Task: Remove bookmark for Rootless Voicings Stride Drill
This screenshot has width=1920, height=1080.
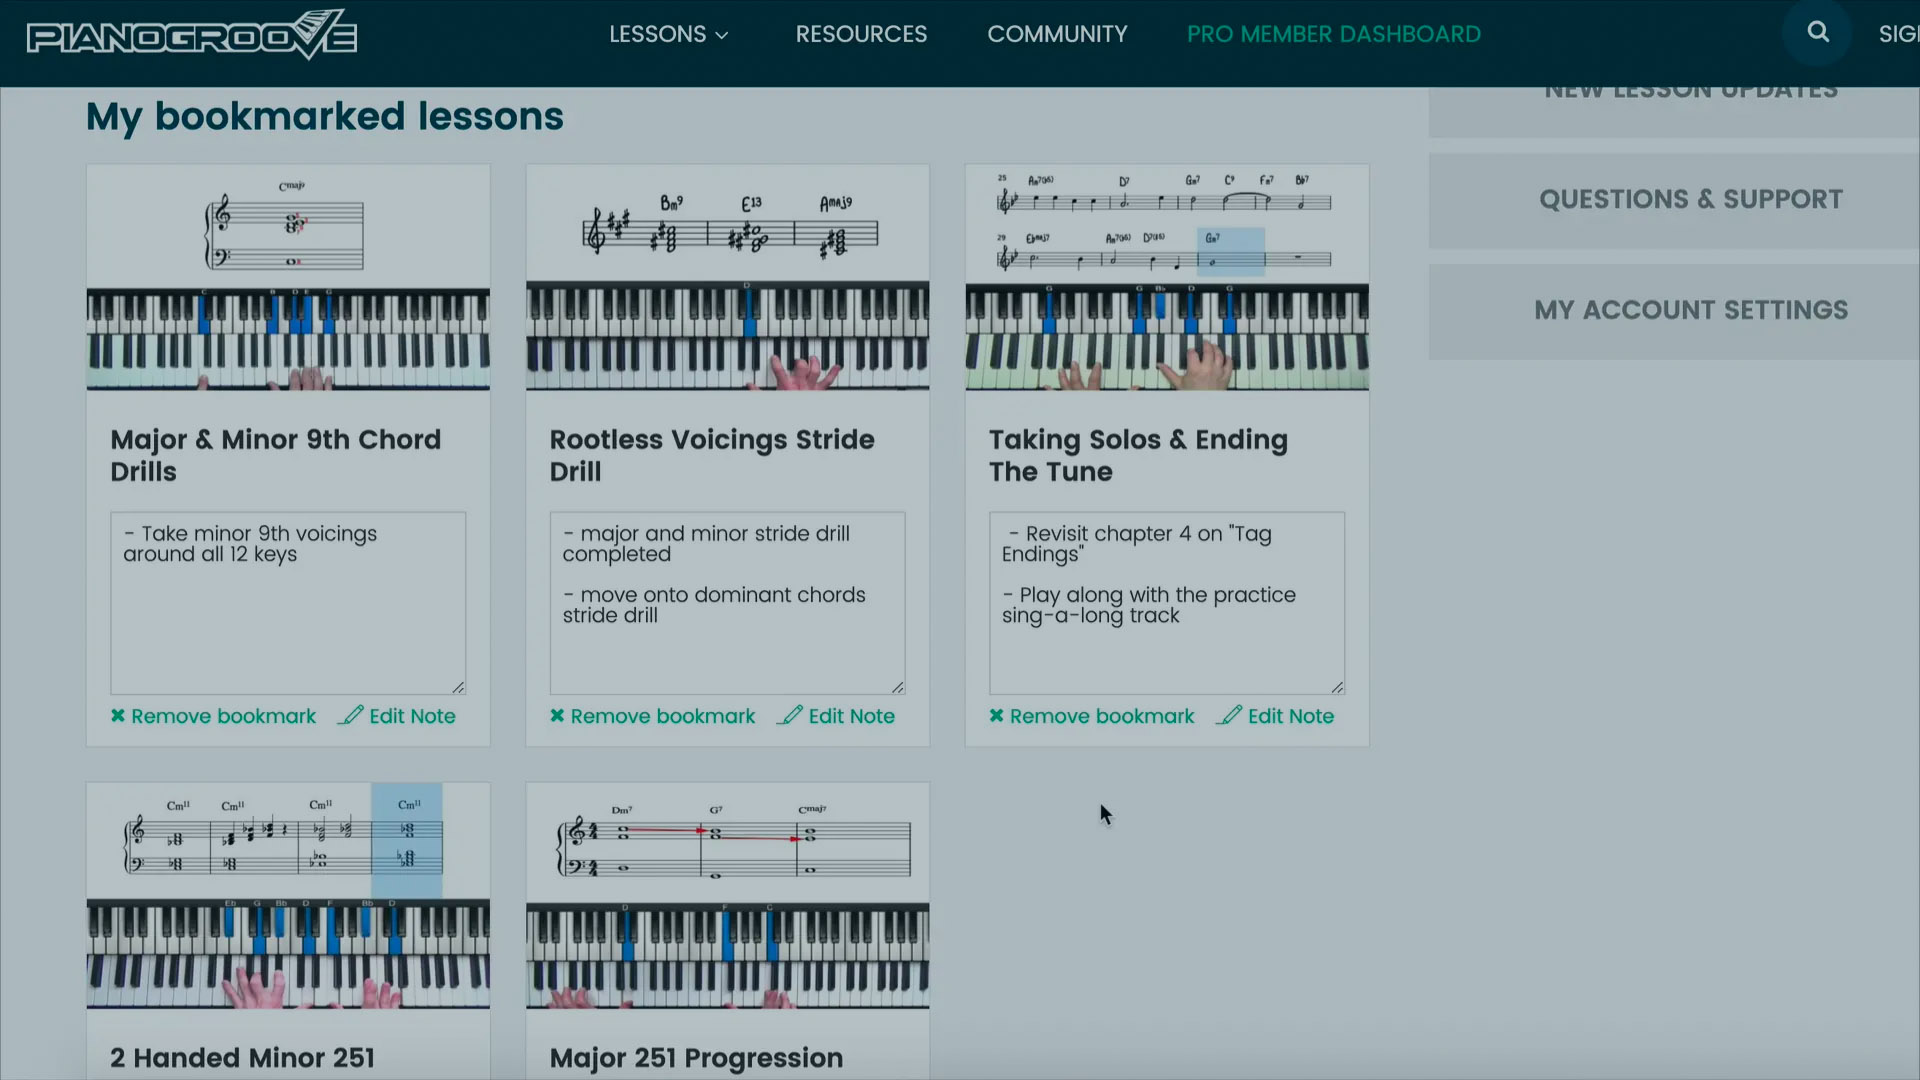Action: pyautogui.click(x=652, y=716)
